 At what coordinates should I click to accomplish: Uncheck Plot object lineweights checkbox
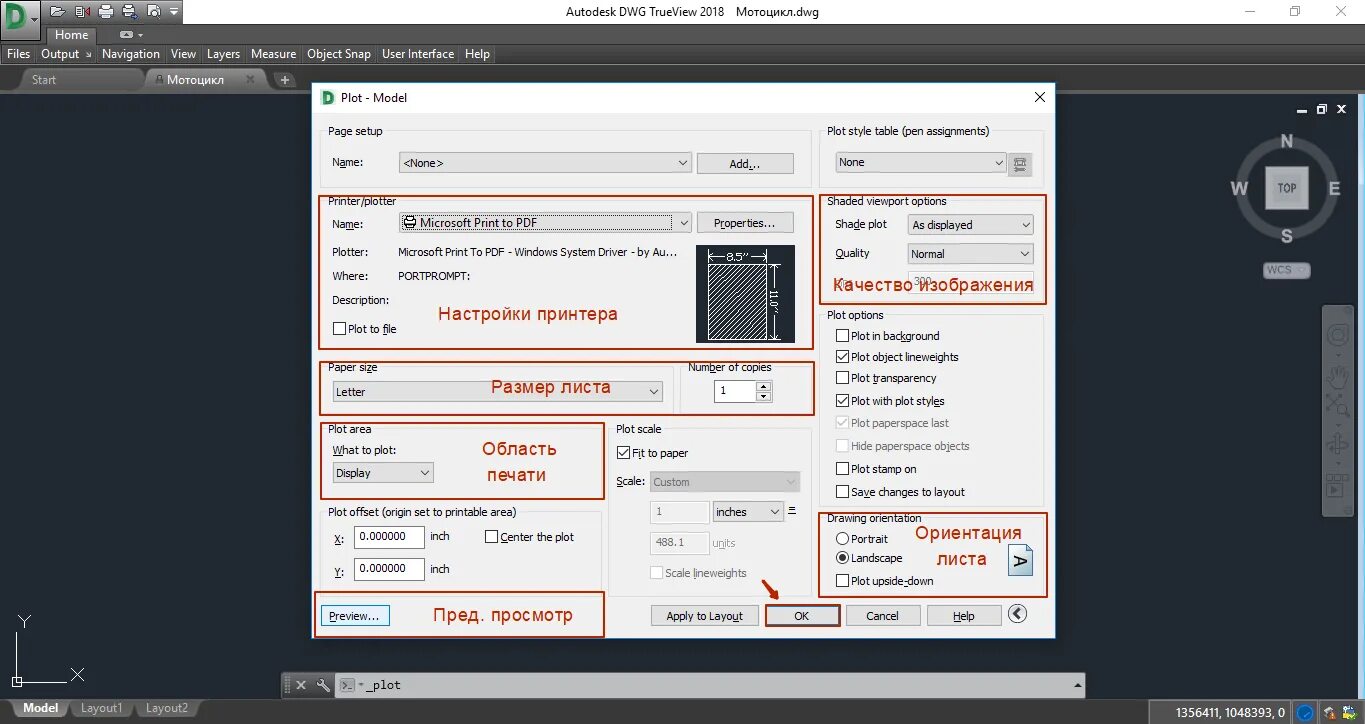tap(842, 357)
